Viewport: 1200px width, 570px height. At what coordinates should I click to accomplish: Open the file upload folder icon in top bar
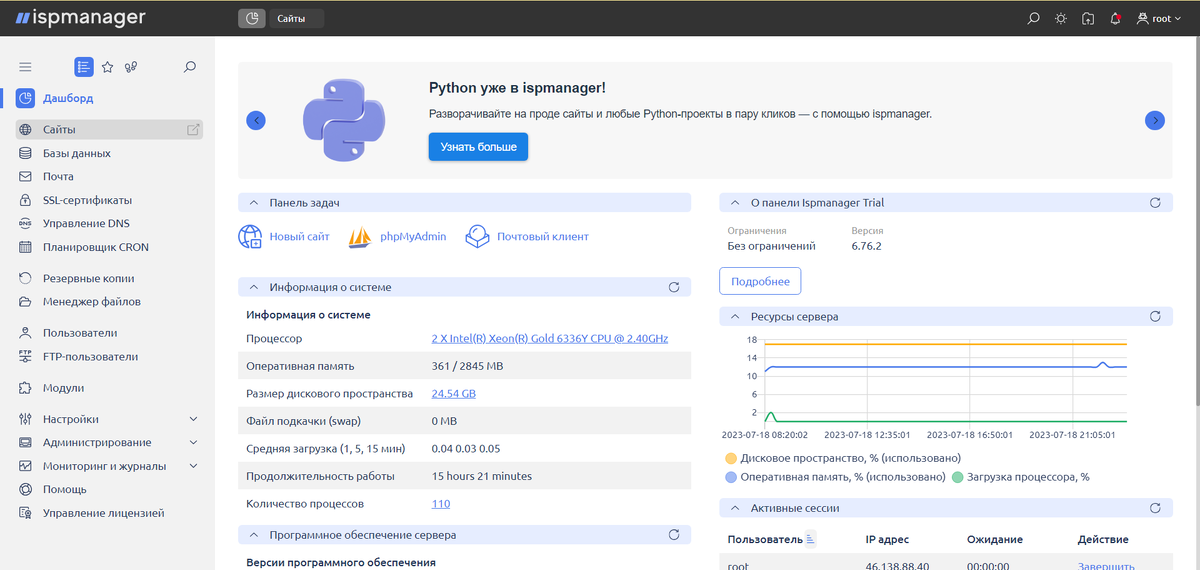[1088, 18]
